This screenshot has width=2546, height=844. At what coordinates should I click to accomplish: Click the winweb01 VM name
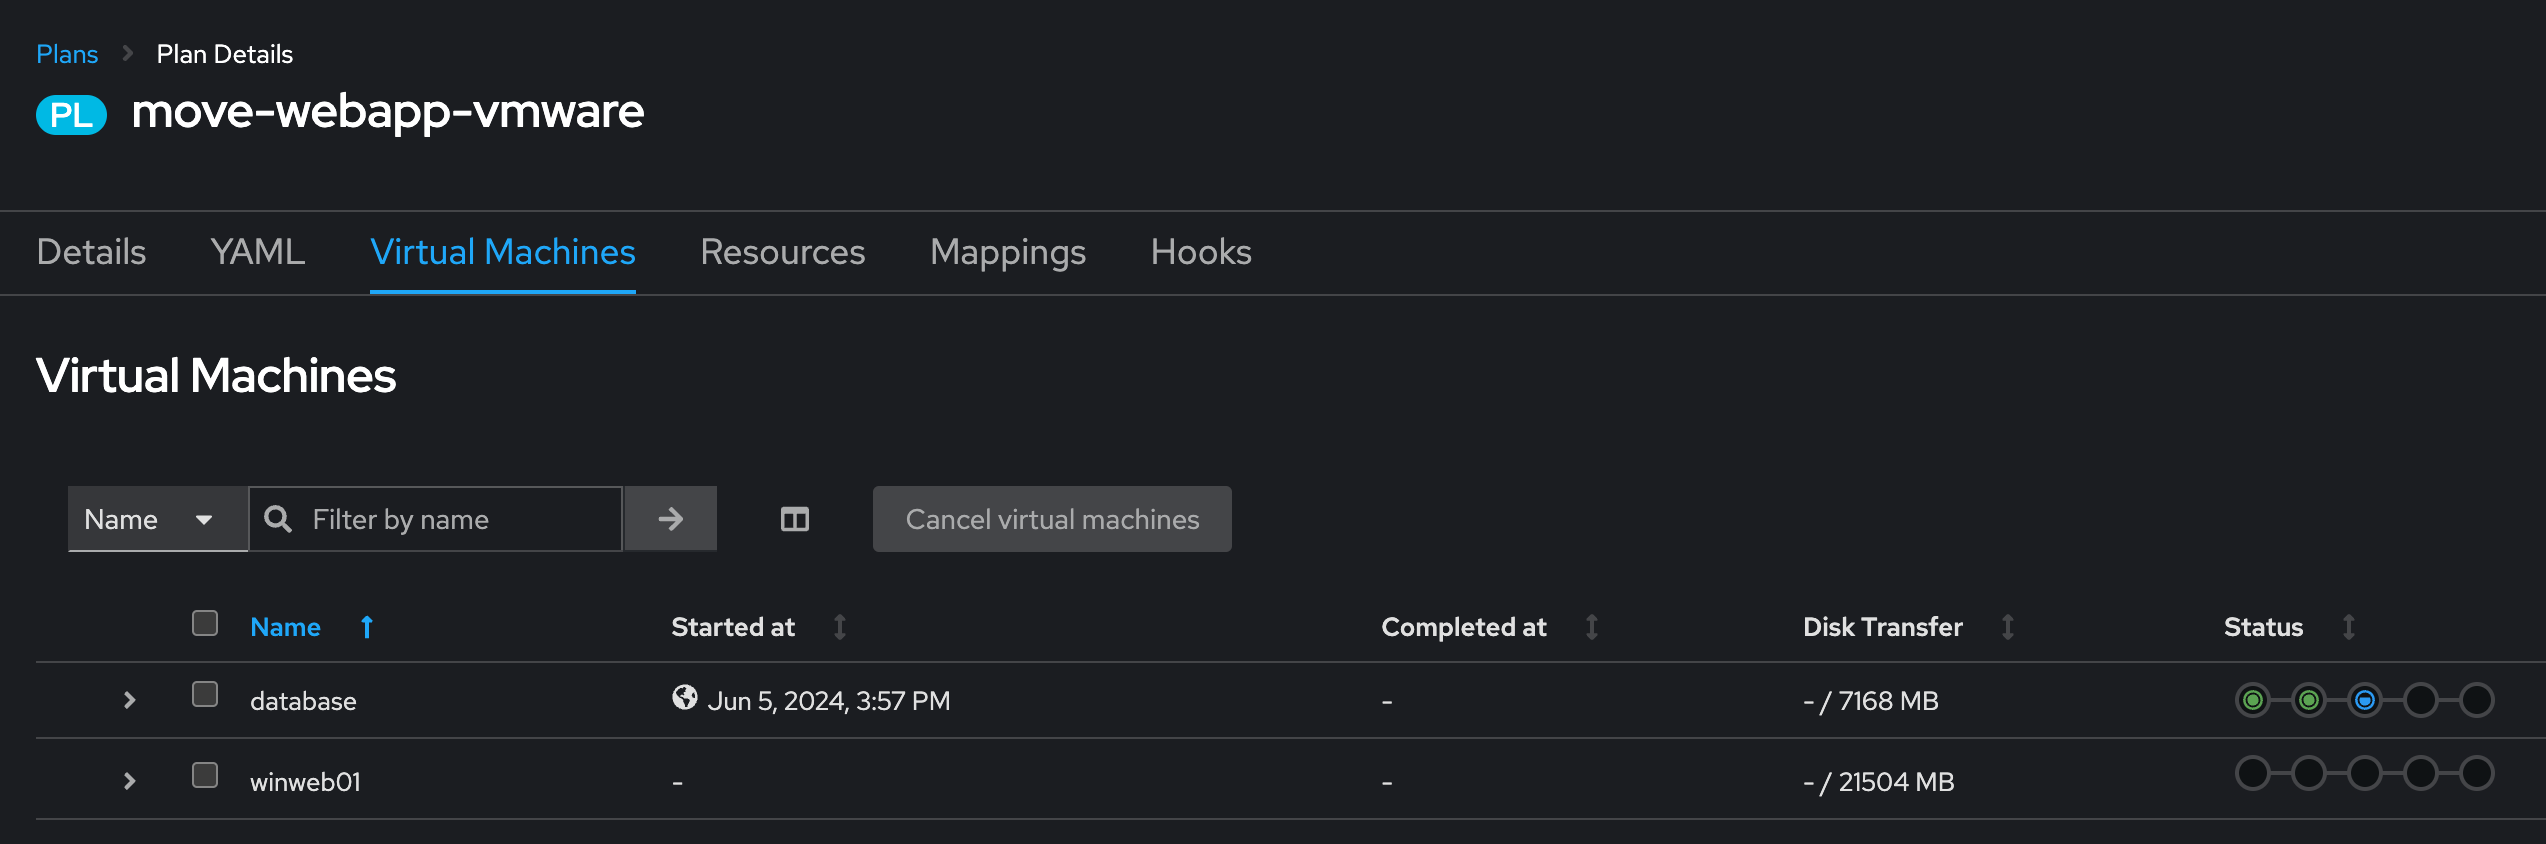coord(305,782)
